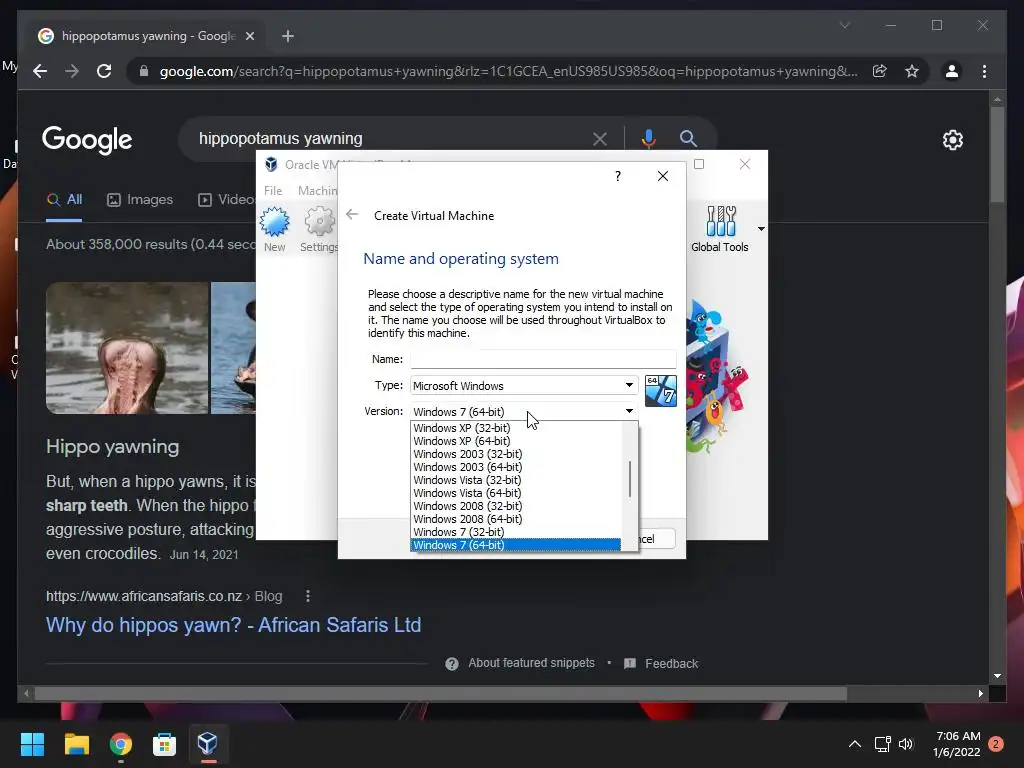1024x768 pixels.
Task: Click the Name text field
Action: pyautogui.click(x=543, y=359)
